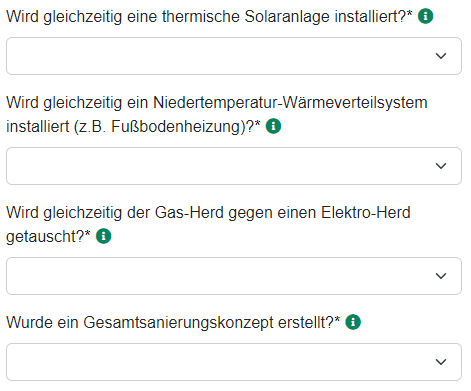Viewport: 471px width, 391px height.
Task: Click label 'Wird gleichzeitig der Gas-Herd gegen einen Elektro-Herd'
Action: click(x=208, y=212)
